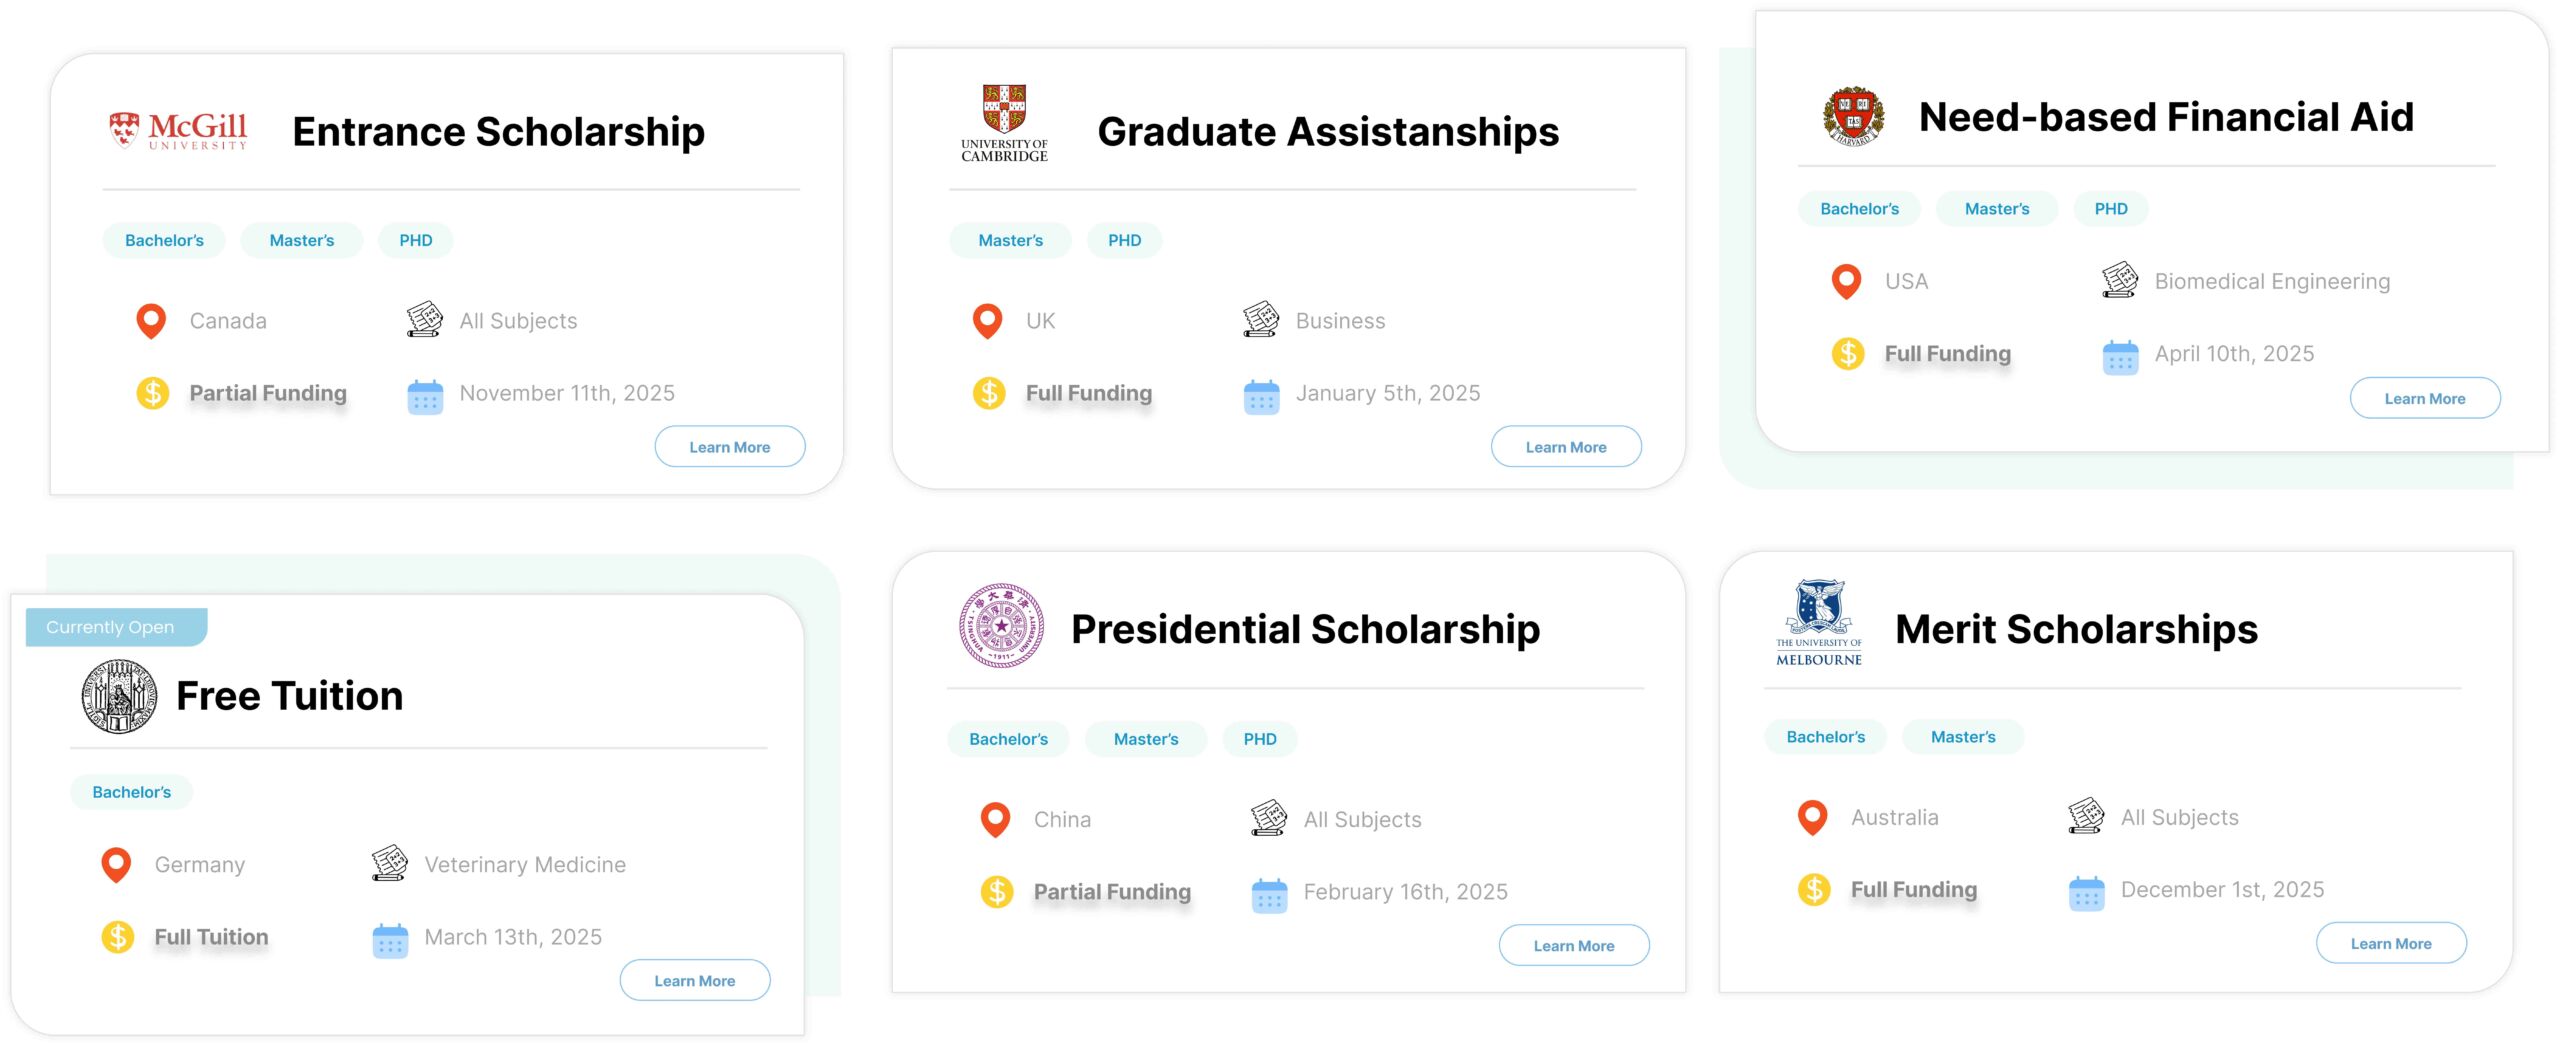
Task: Click the Free Tuition card's university seal
Action: pos(119,696)
